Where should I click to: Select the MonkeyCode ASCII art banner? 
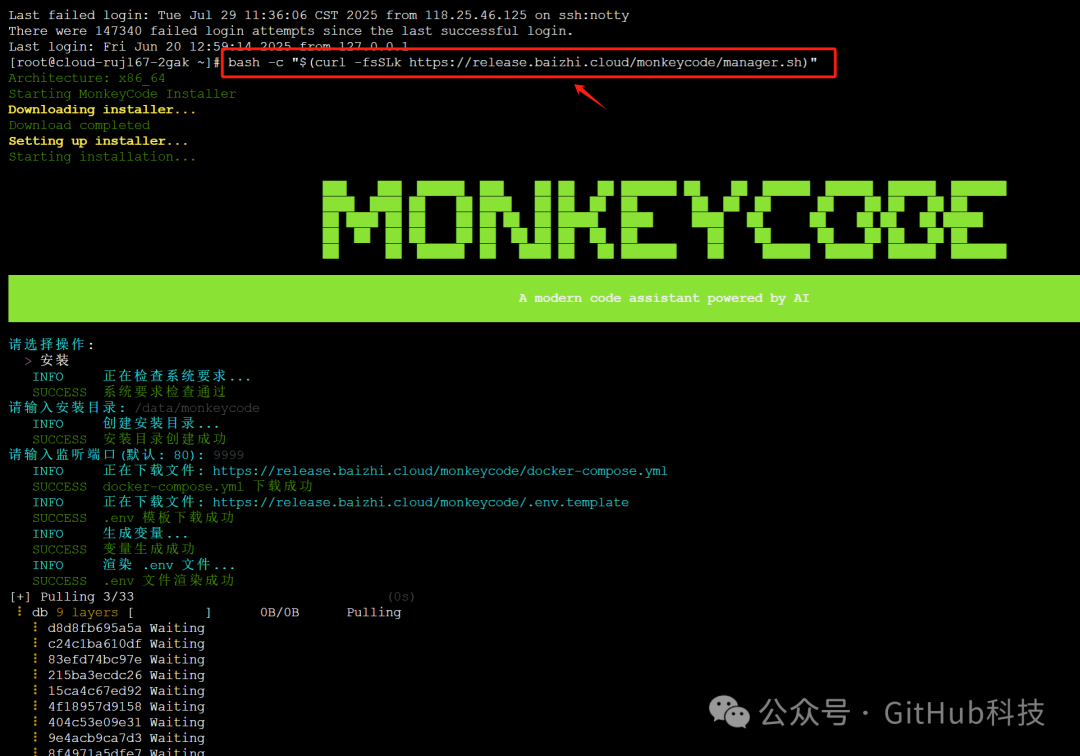(662, 218)
